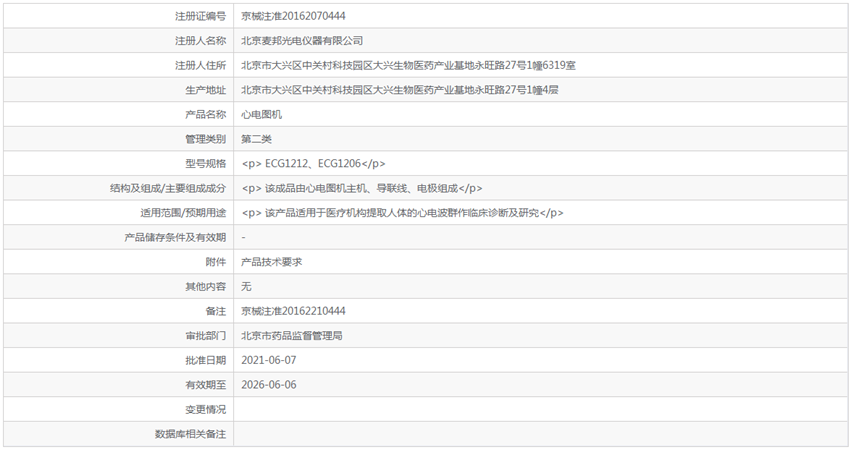Click the 审批部门 label
The height and width of the screenshot is (449, 850).
205,336
